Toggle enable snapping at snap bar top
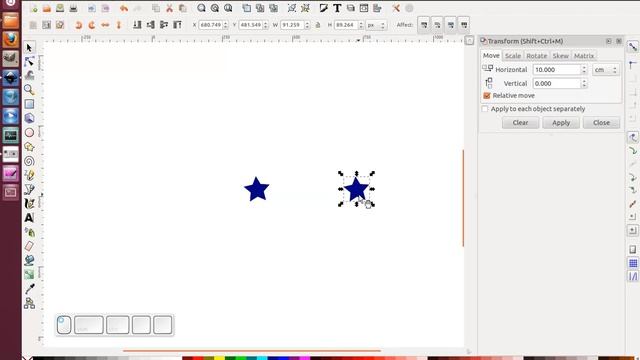The height and width of the screenshot is (360, 640). coord(633,47)
